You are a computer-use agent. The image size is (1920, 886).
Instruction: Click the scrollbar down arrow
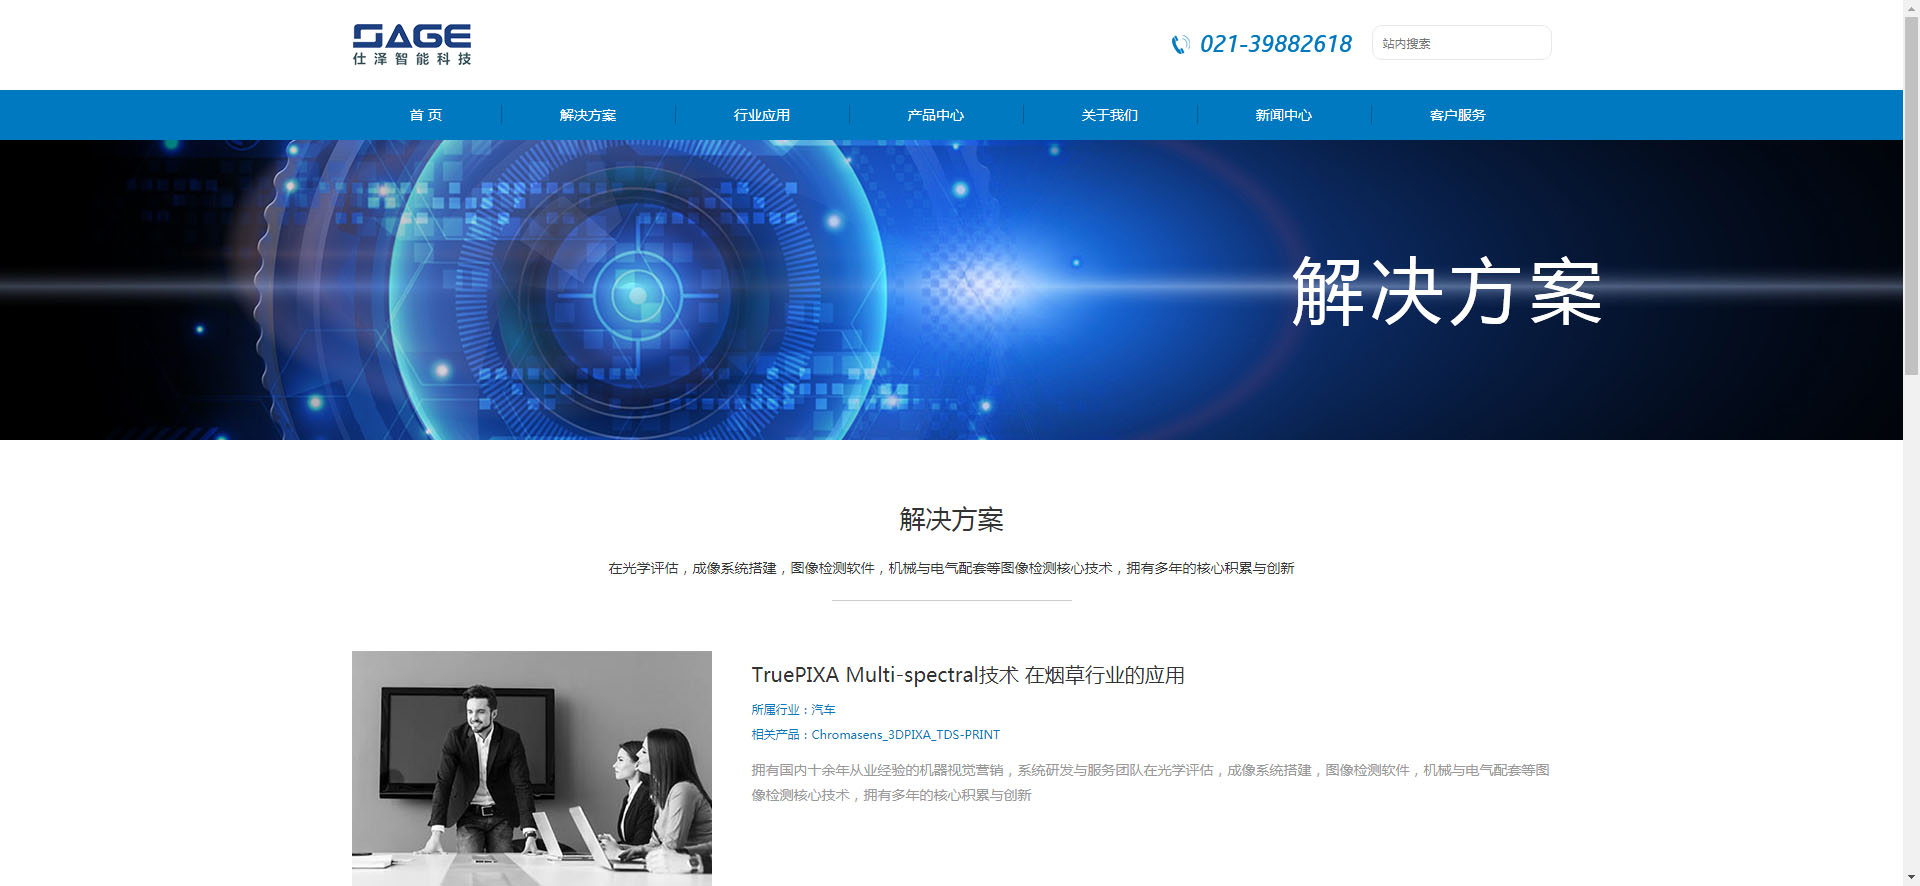point(1911,877)
